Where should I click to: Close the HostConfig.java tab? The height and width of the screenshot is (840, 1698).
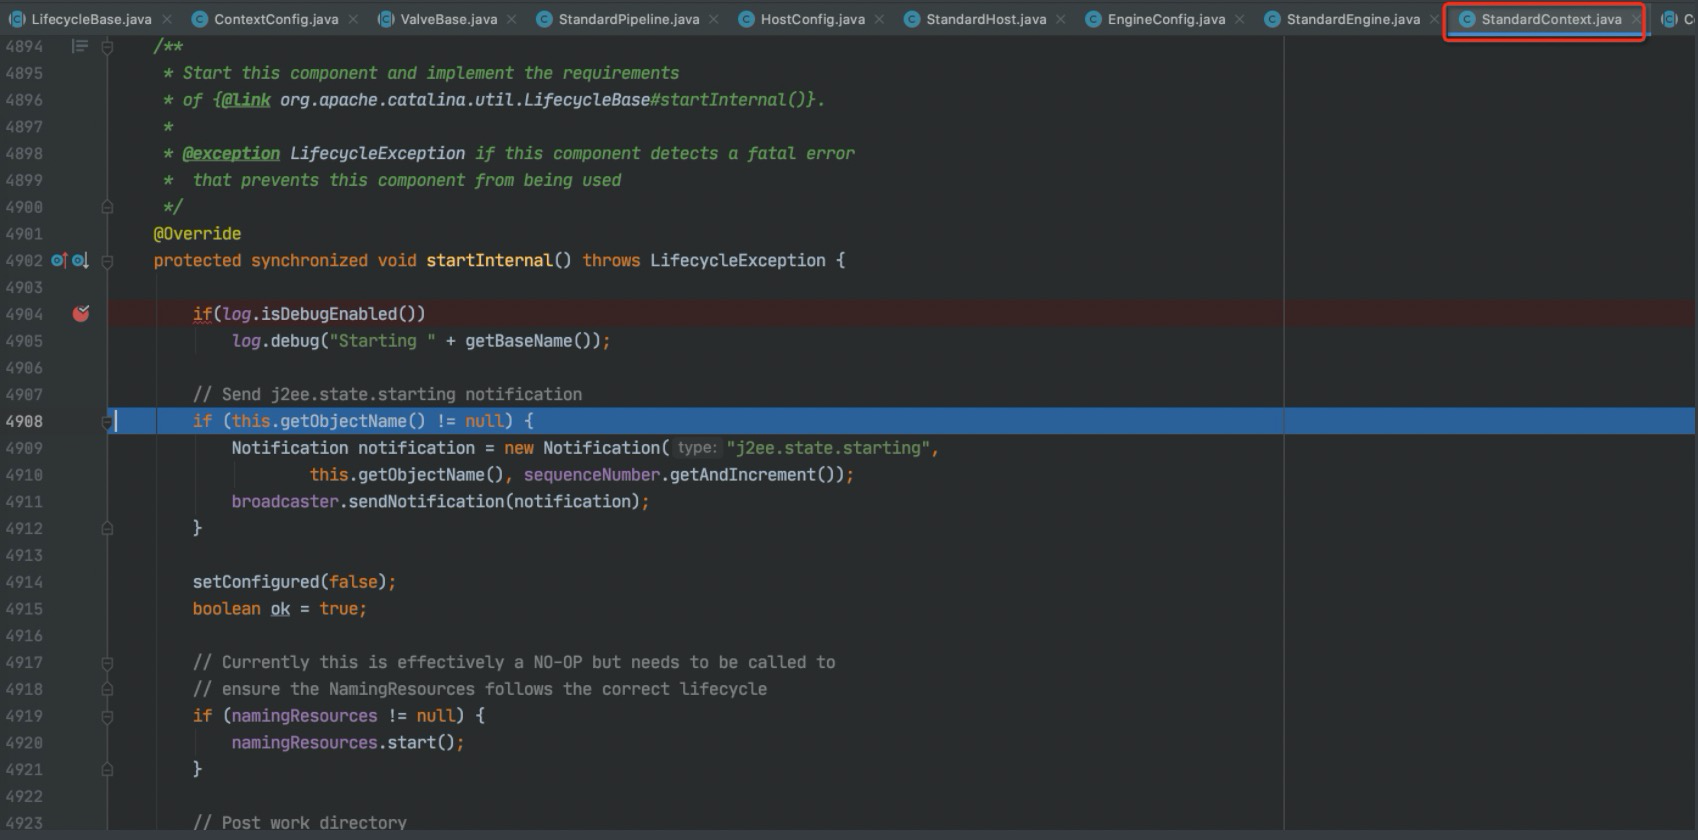tap(879, 19)
